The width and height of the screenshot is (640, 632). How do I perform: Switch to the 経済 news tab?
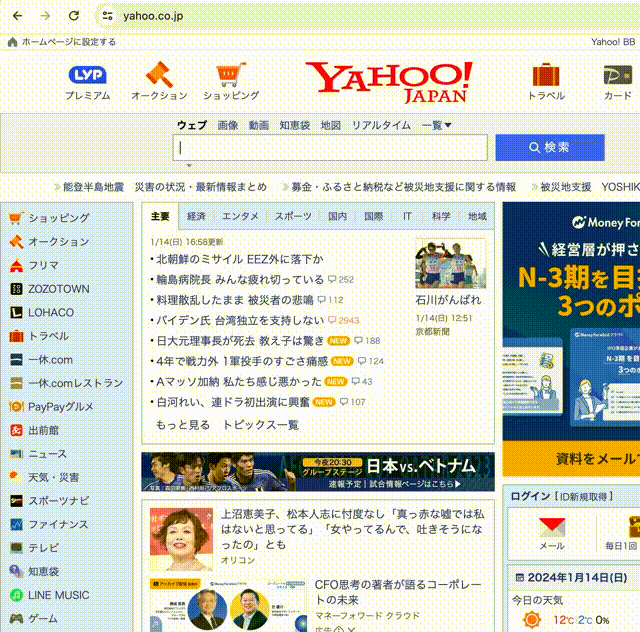click(196, 216)
